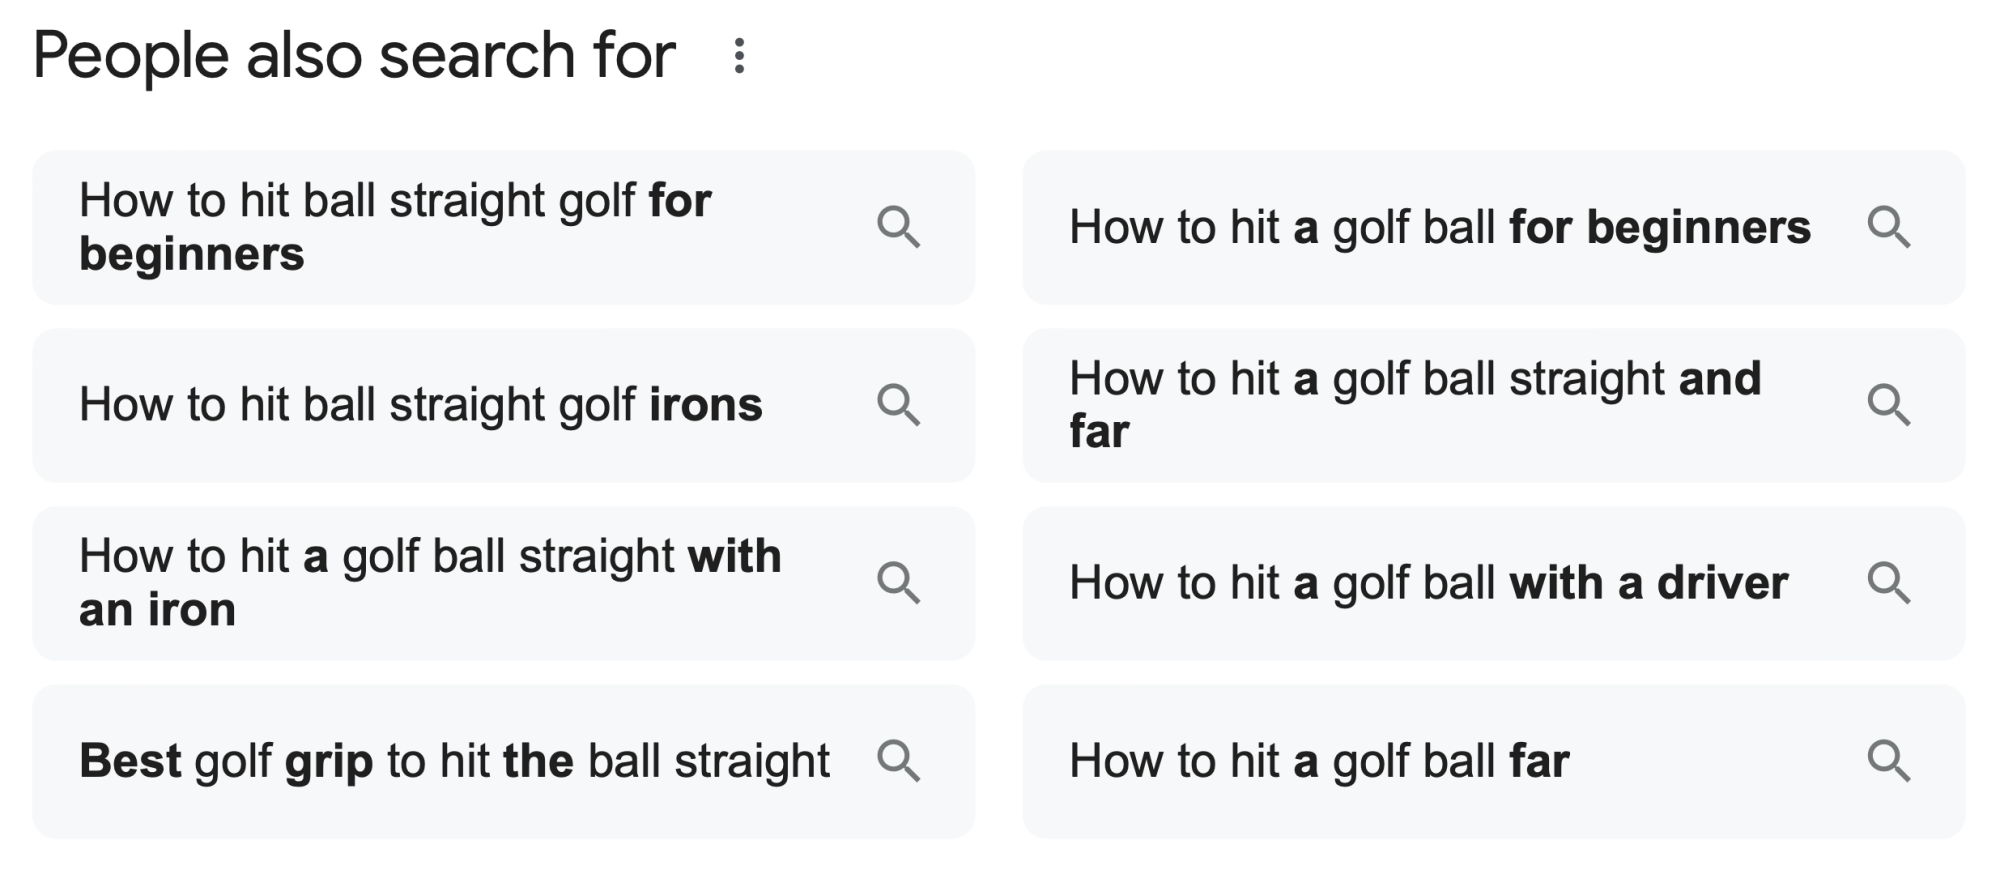The image size is (2000, 870).
Task: Open 'How to hit a golf ball far'
Action: tap(1493, 761)
